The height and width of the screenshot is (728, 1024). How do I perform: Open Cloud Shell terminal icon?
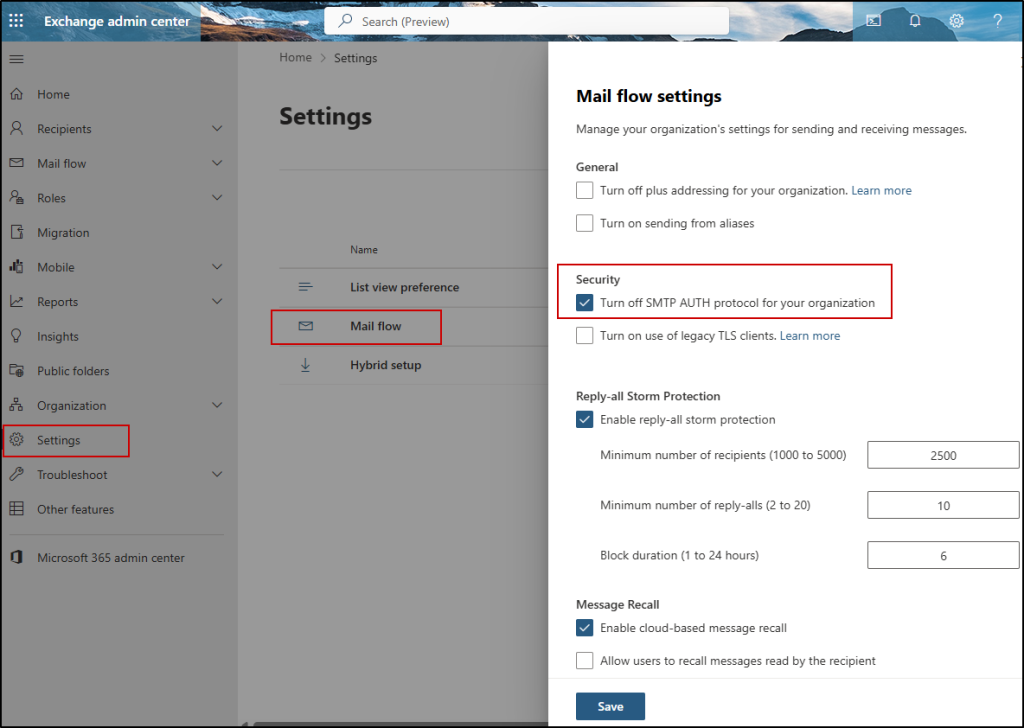click(x=874, y=21)
